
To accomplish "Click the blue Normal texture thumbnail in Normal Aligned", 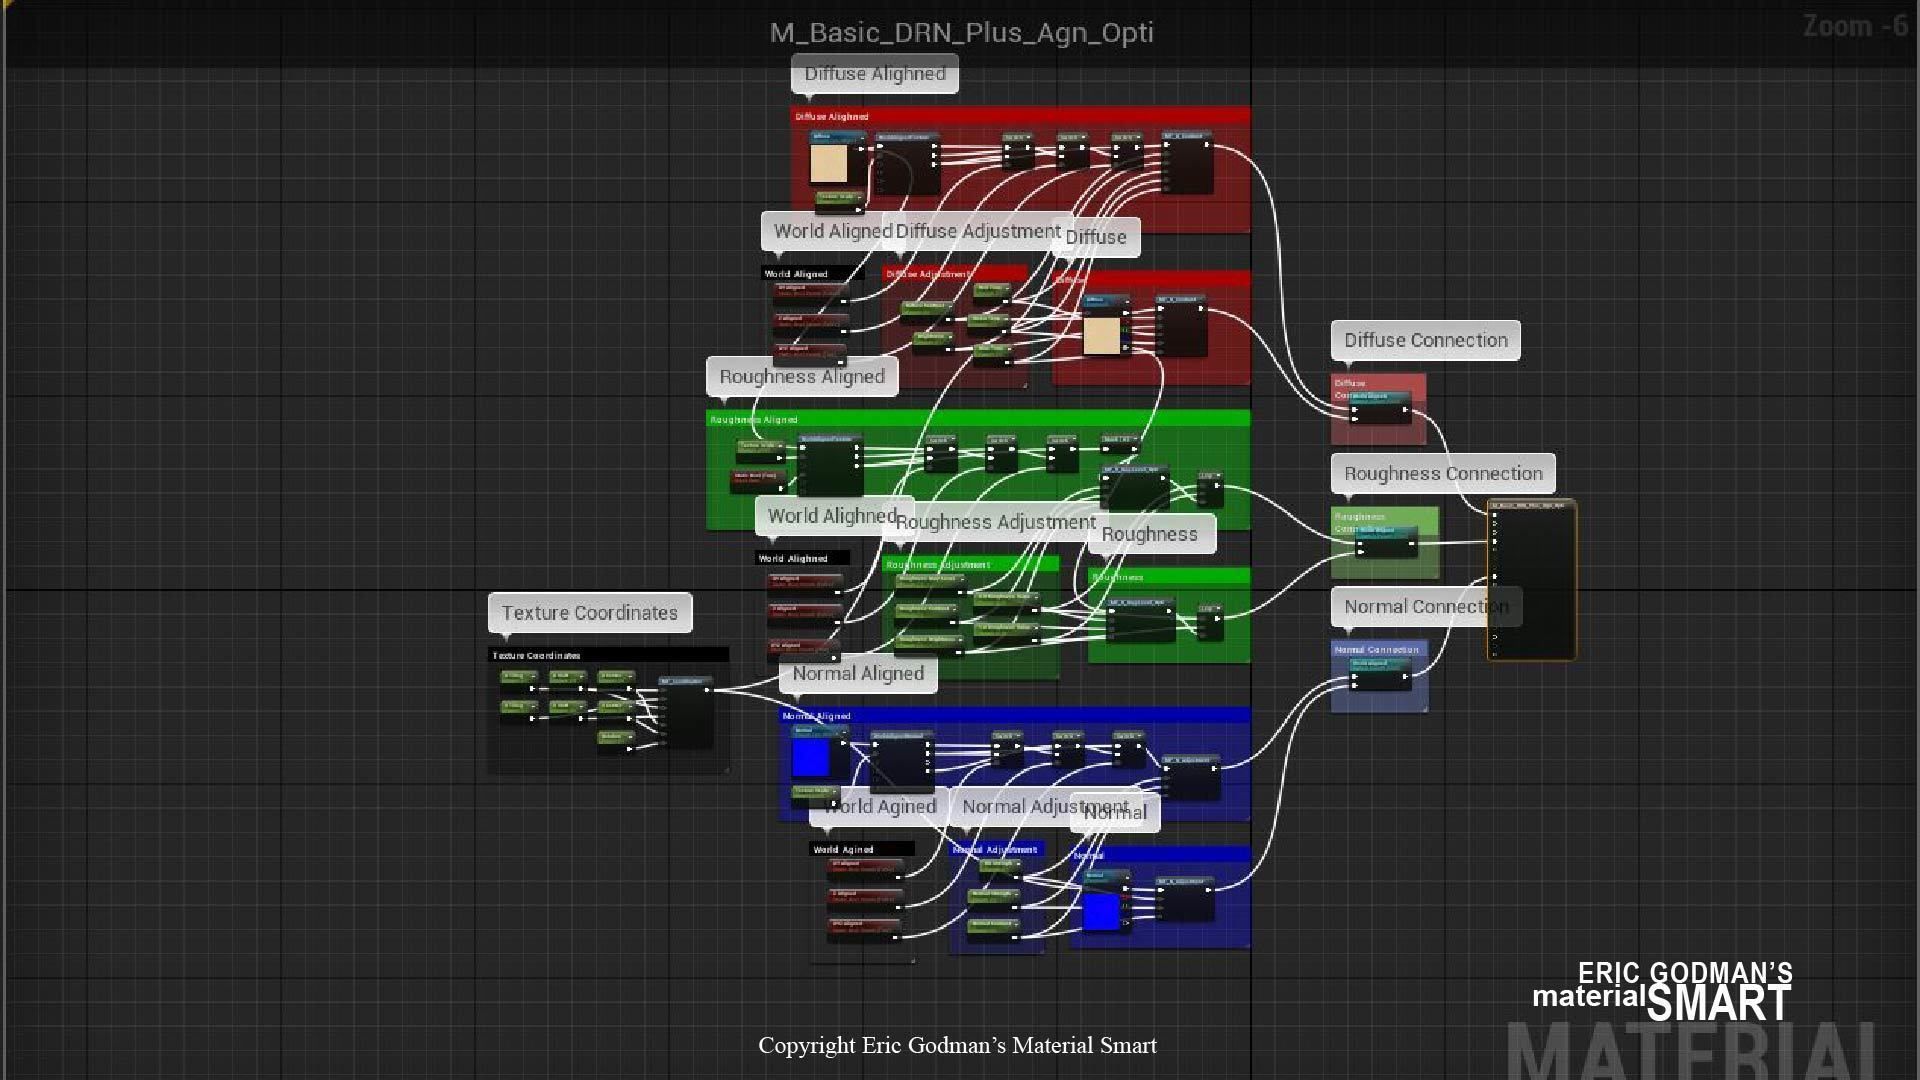I will coord(810,757).
